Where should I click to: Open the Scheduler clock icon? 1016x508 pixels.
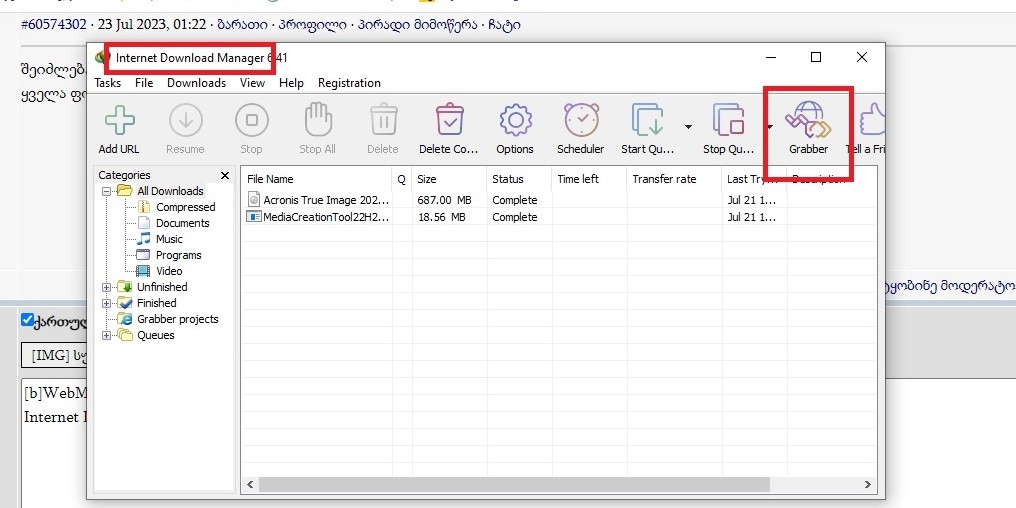(x=581, y=121)
